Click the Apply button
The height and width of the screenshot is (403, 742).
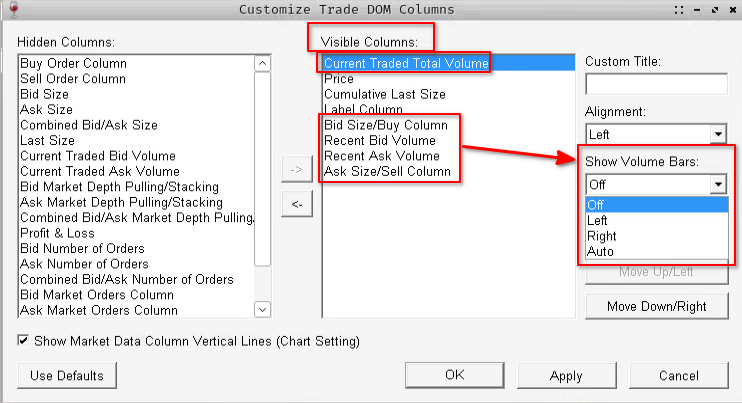pos(566,376)
